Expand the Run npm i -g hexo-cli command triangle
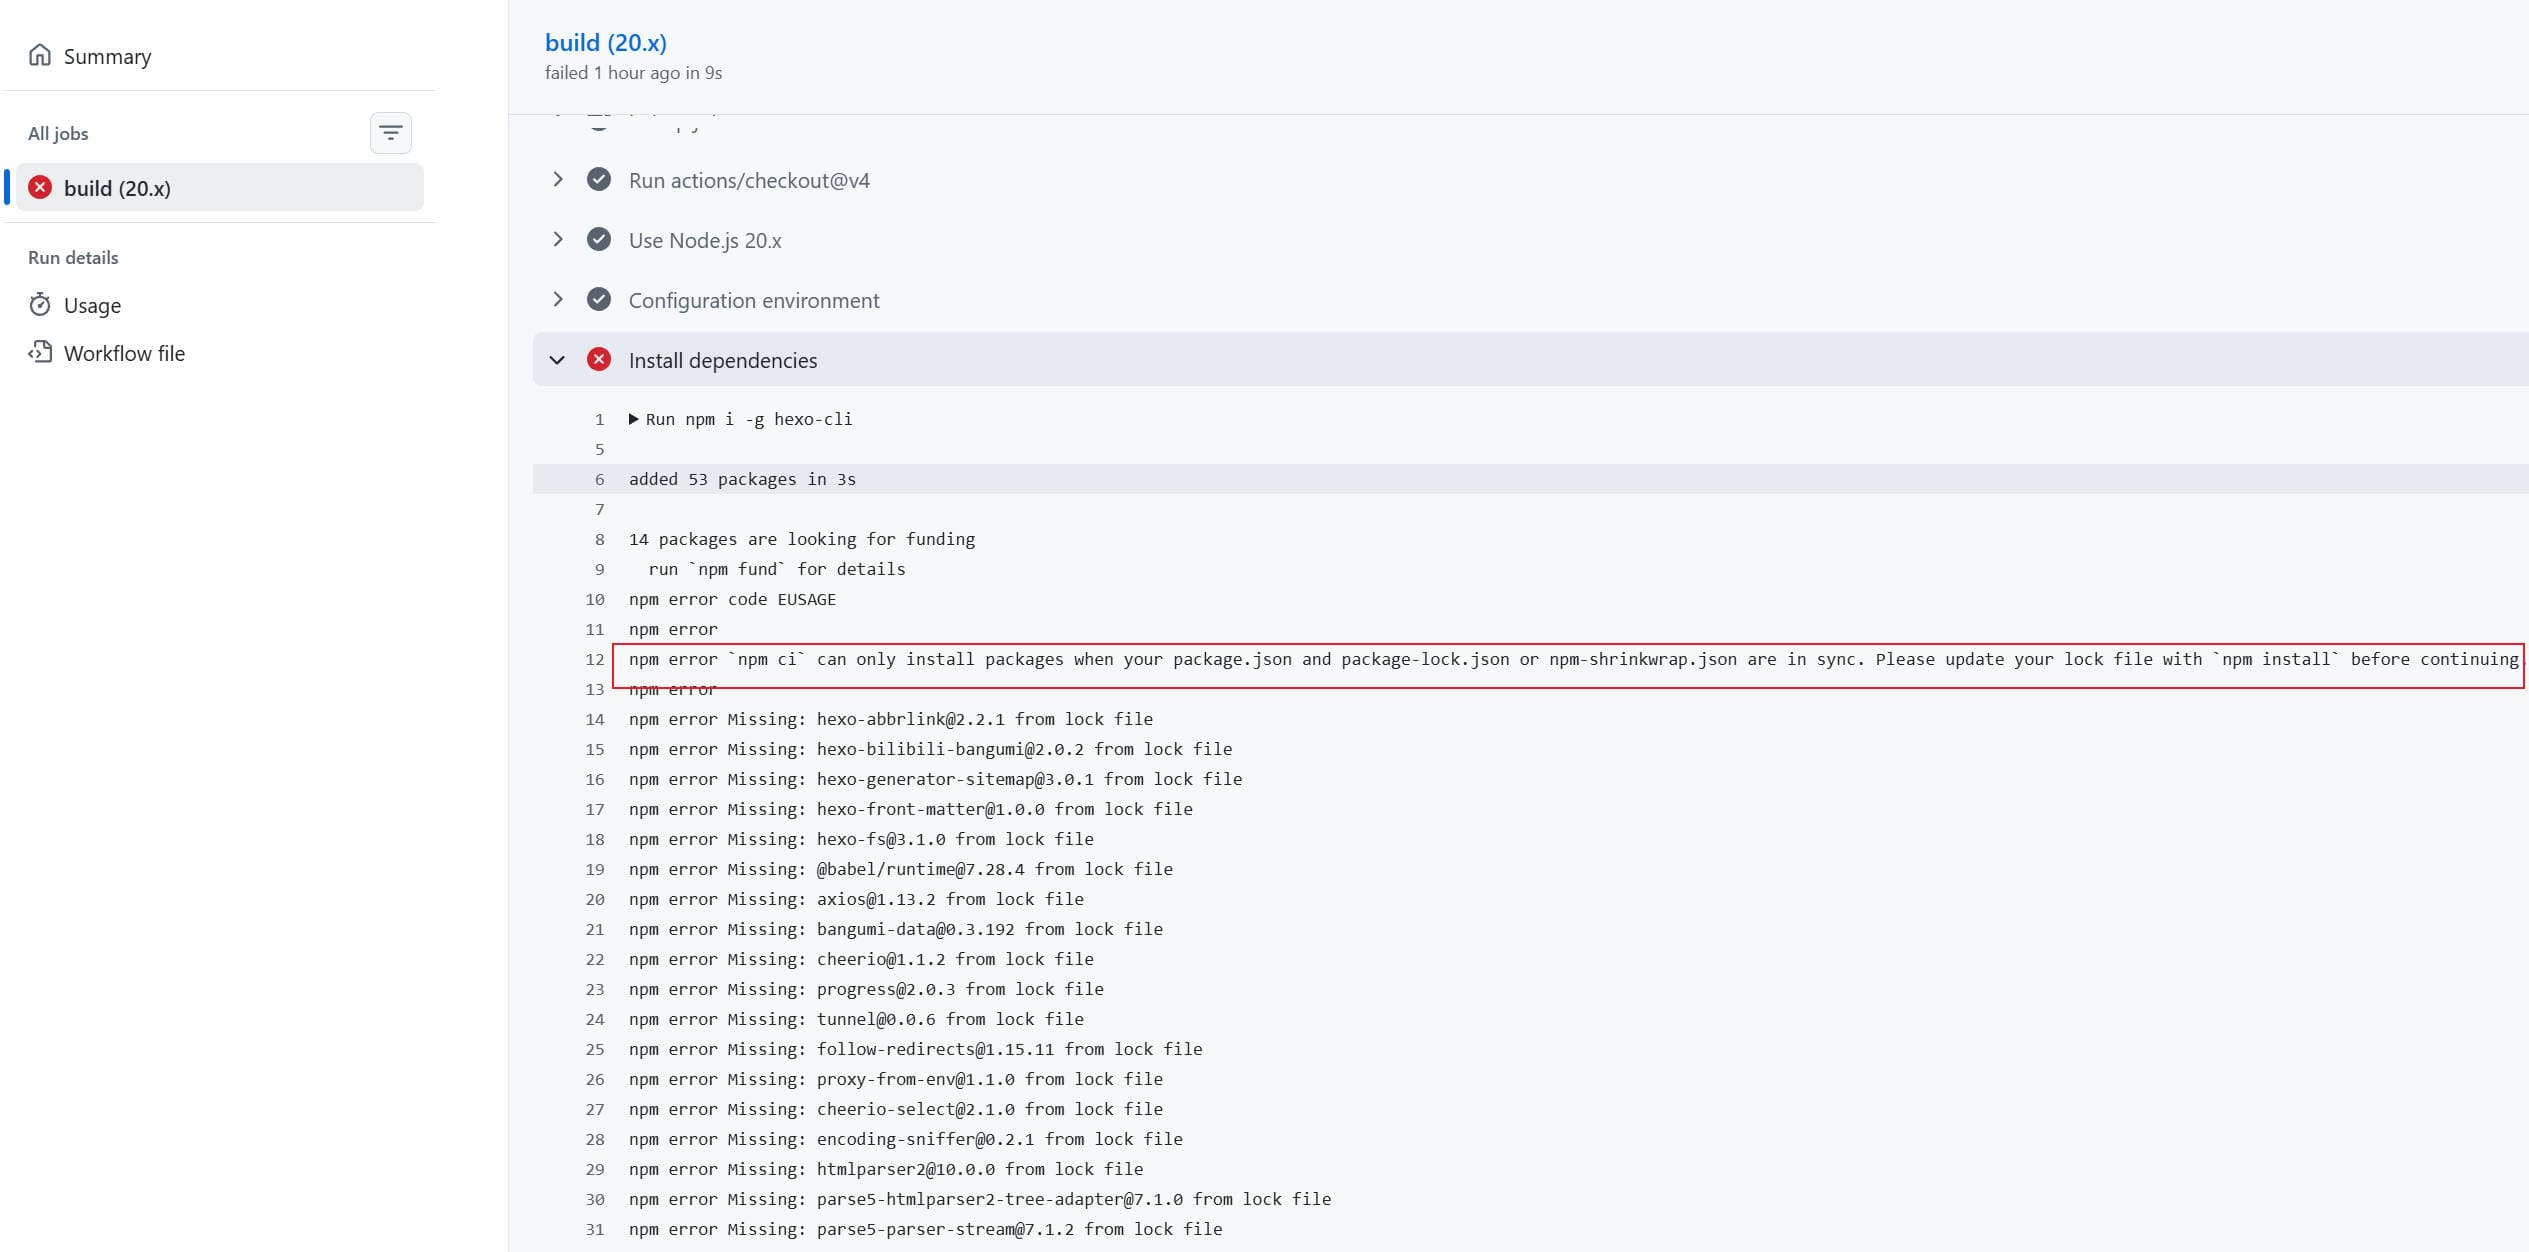This screenshot has width=2529, height=1252. coord(634,419)
